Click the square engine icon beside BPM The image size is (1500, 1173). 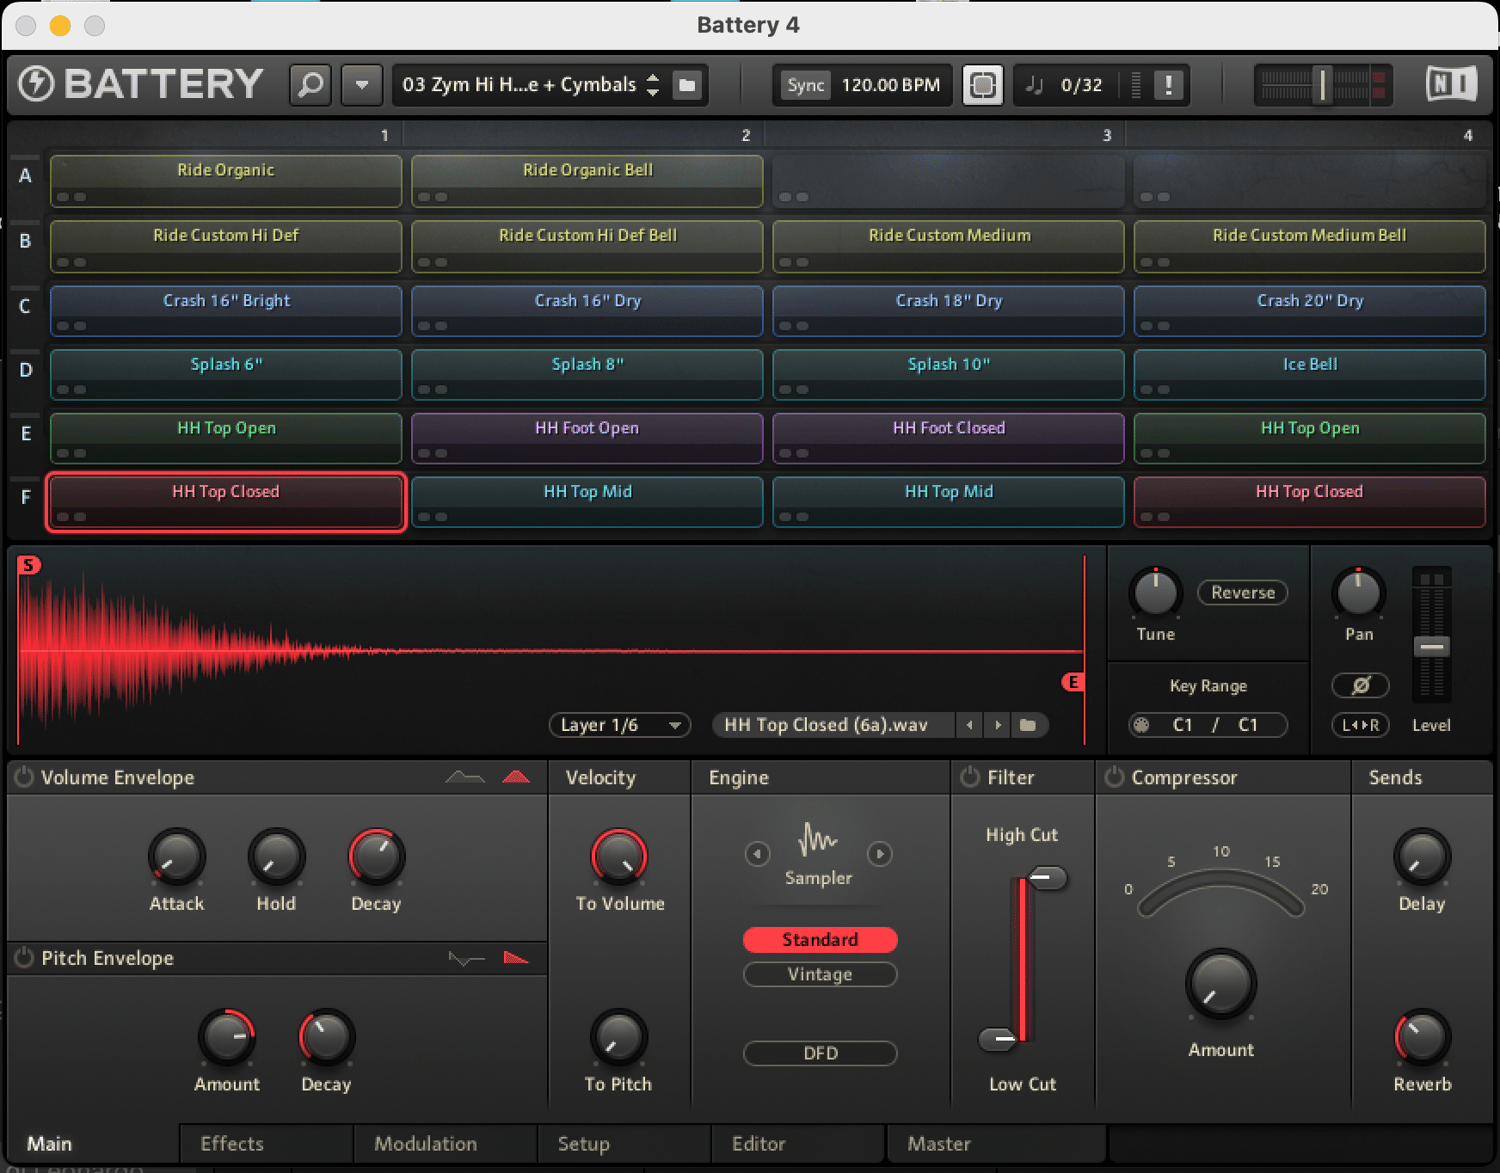(983, 85)
